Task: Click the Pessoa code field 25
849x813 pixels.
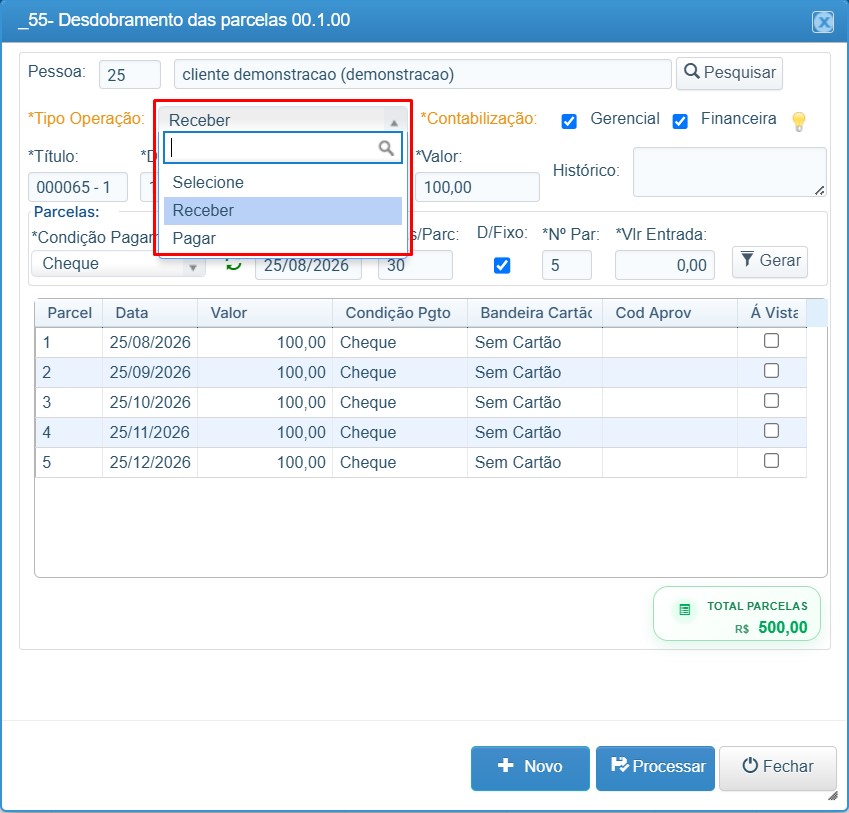Action: 130,75
